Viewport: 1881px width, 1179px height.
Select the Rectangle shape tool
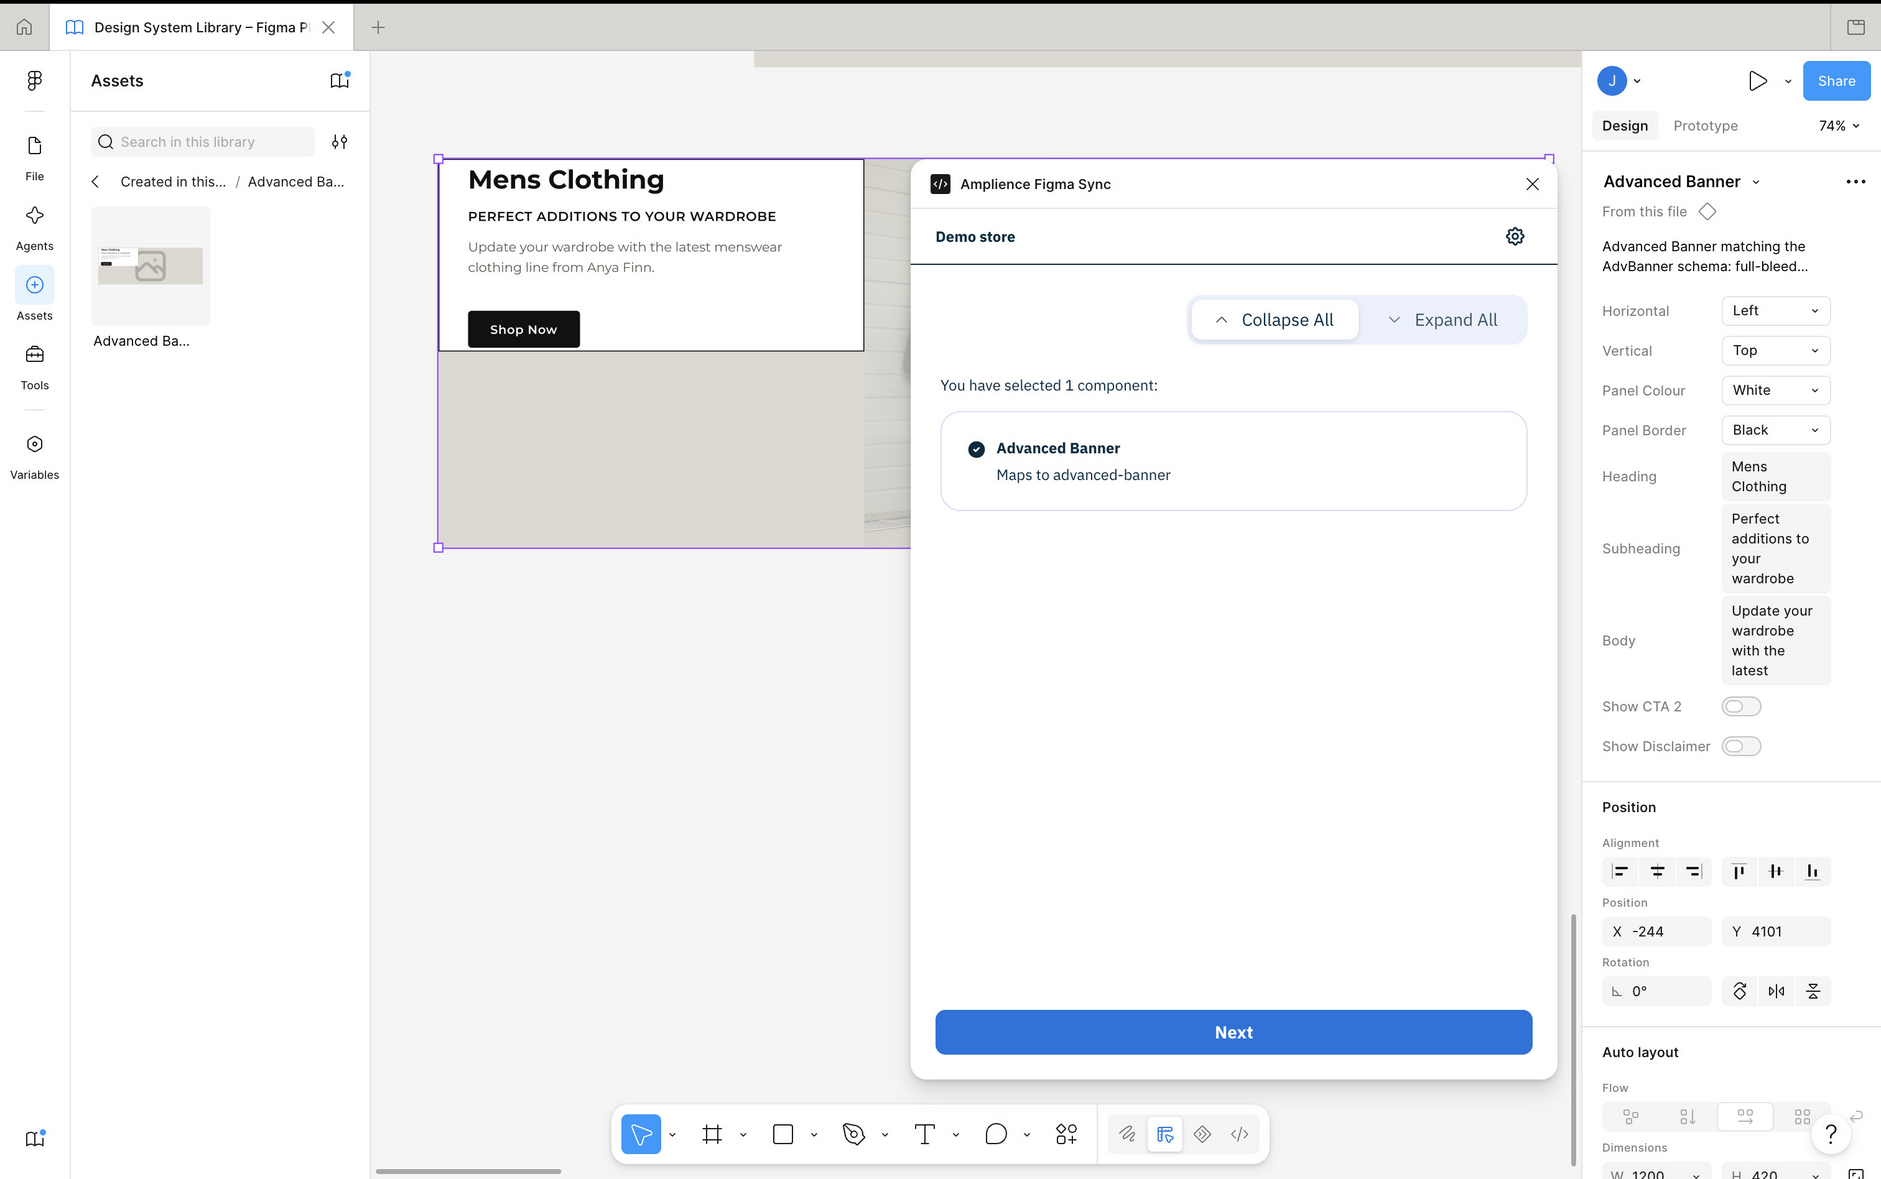[x=783, y=1134]
